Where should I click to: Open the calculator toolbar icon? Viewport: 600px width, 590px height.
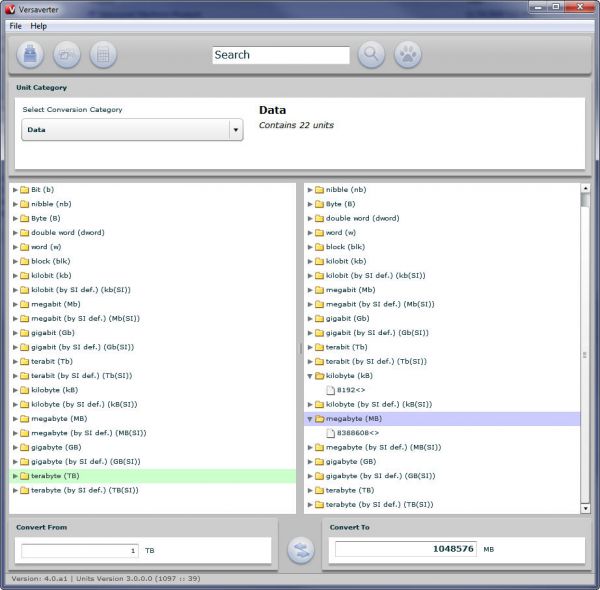coord(103,55)
